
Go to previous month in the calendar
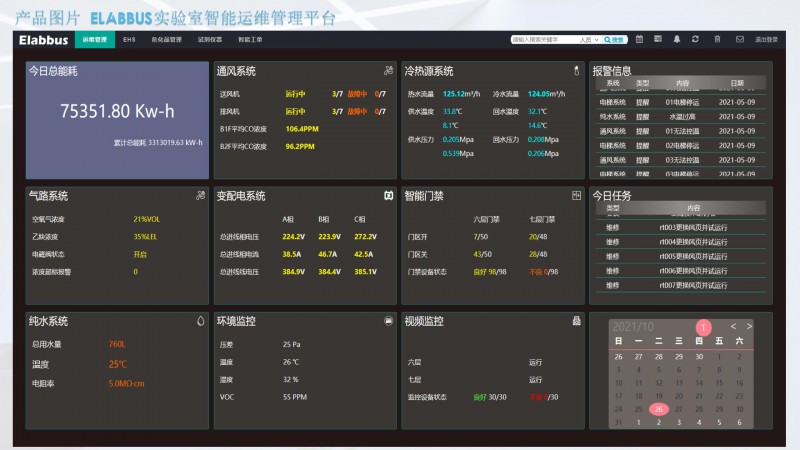733,326
